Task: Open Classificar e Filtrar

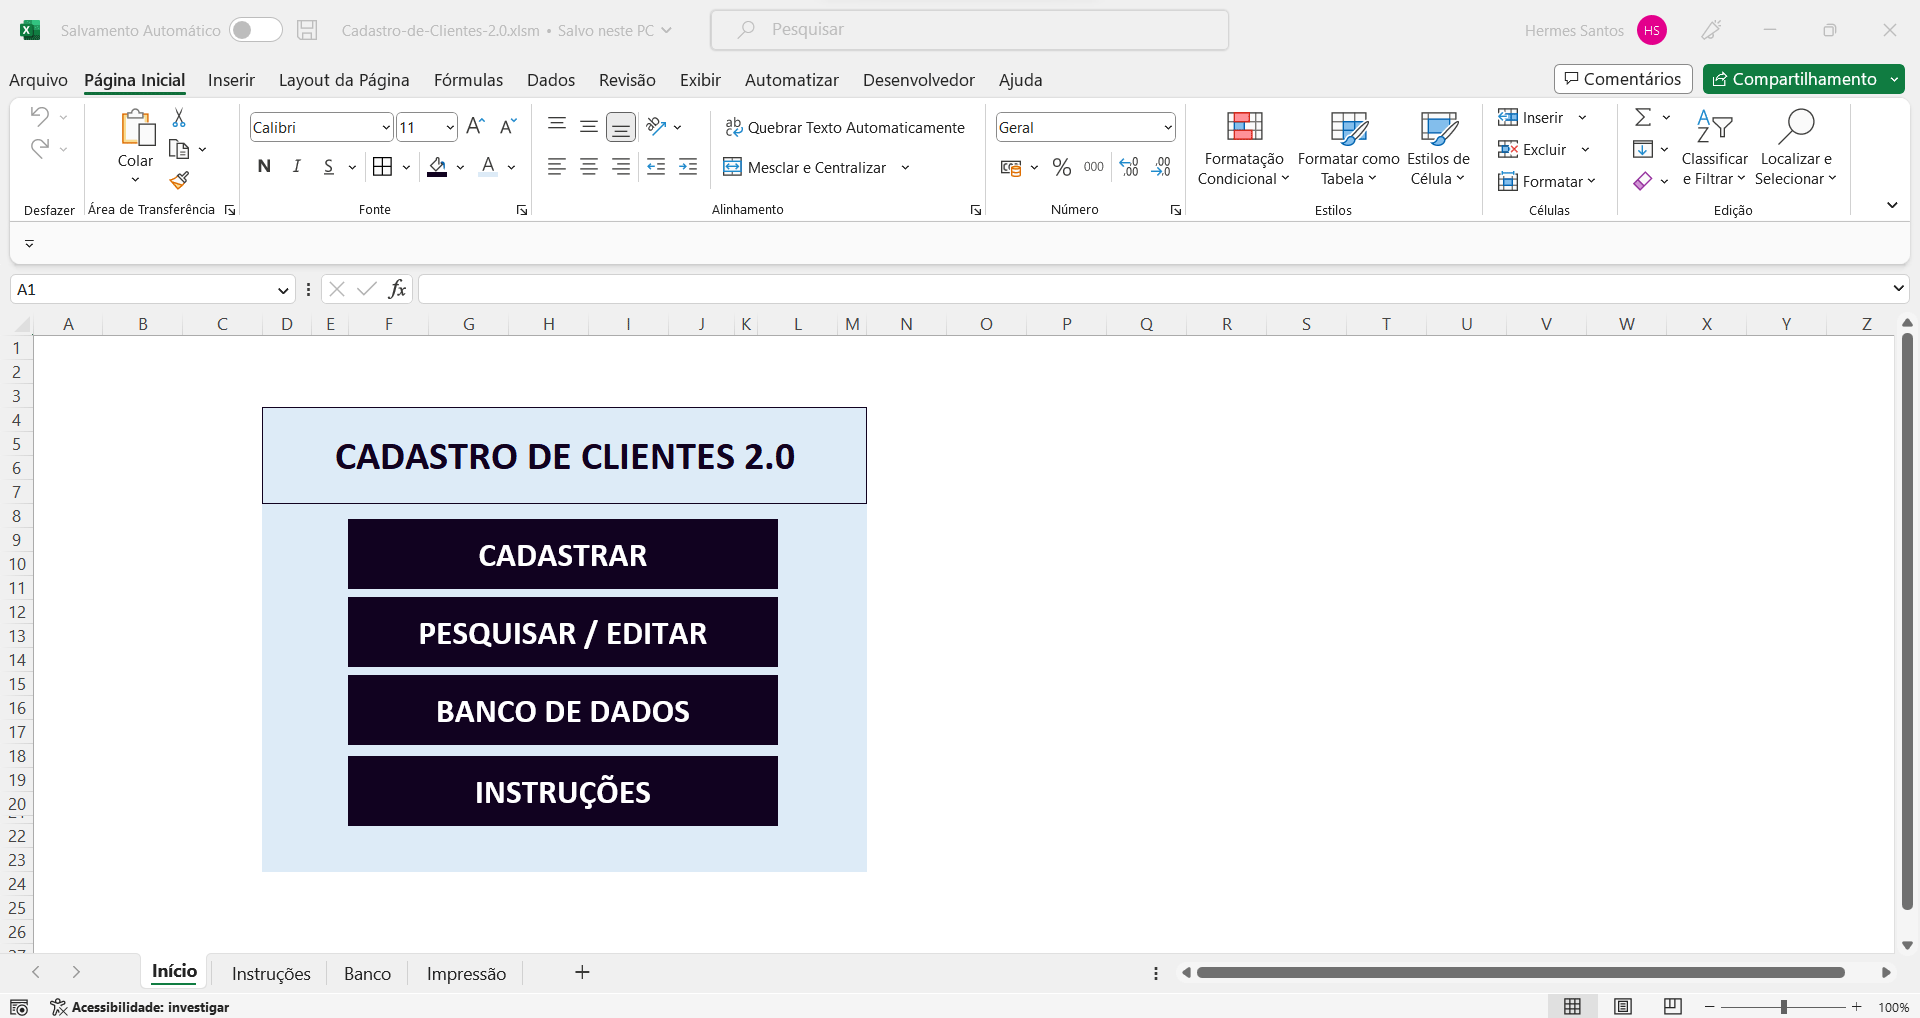Action: (1714, 148)
